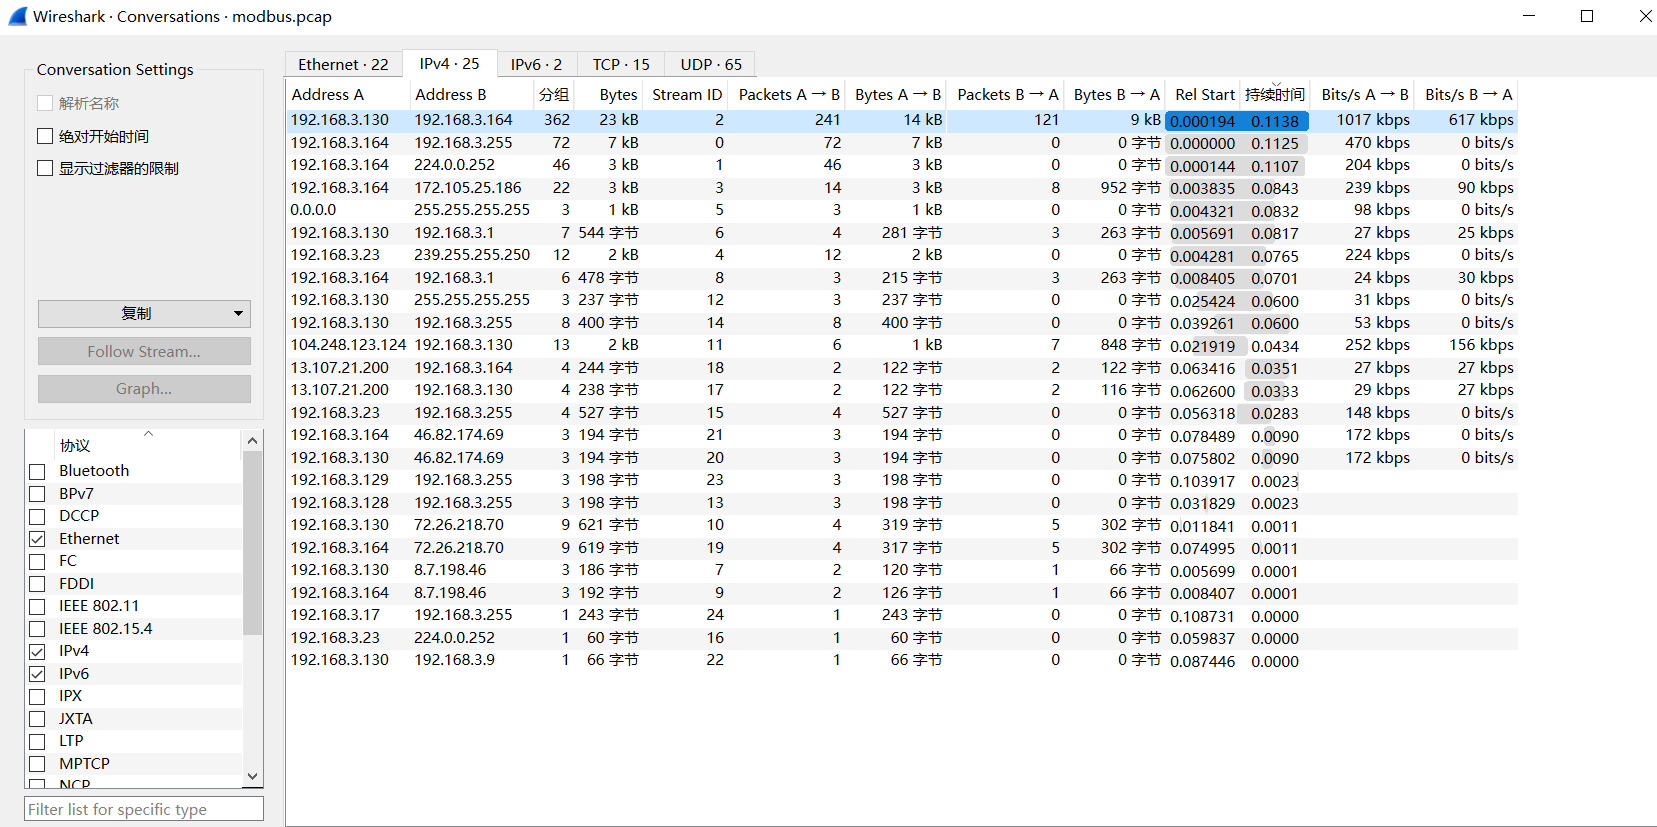
Task: Select row with Address B 192.168.3.164
Action: click(902, 120)
